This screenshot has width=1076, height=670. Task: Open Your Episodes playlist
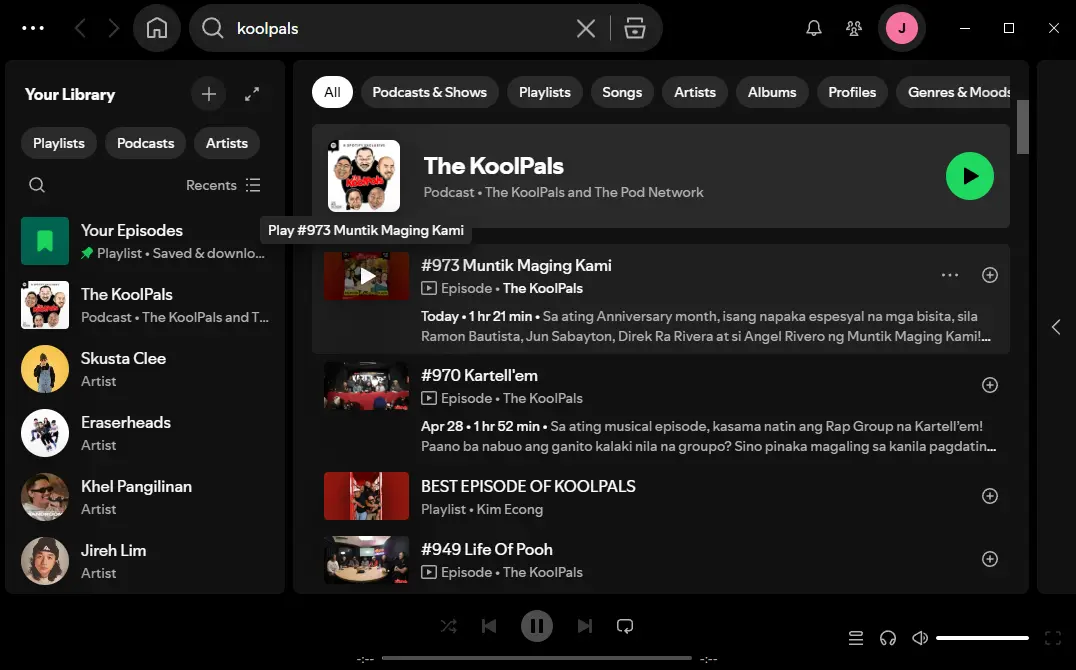[145, 241]
